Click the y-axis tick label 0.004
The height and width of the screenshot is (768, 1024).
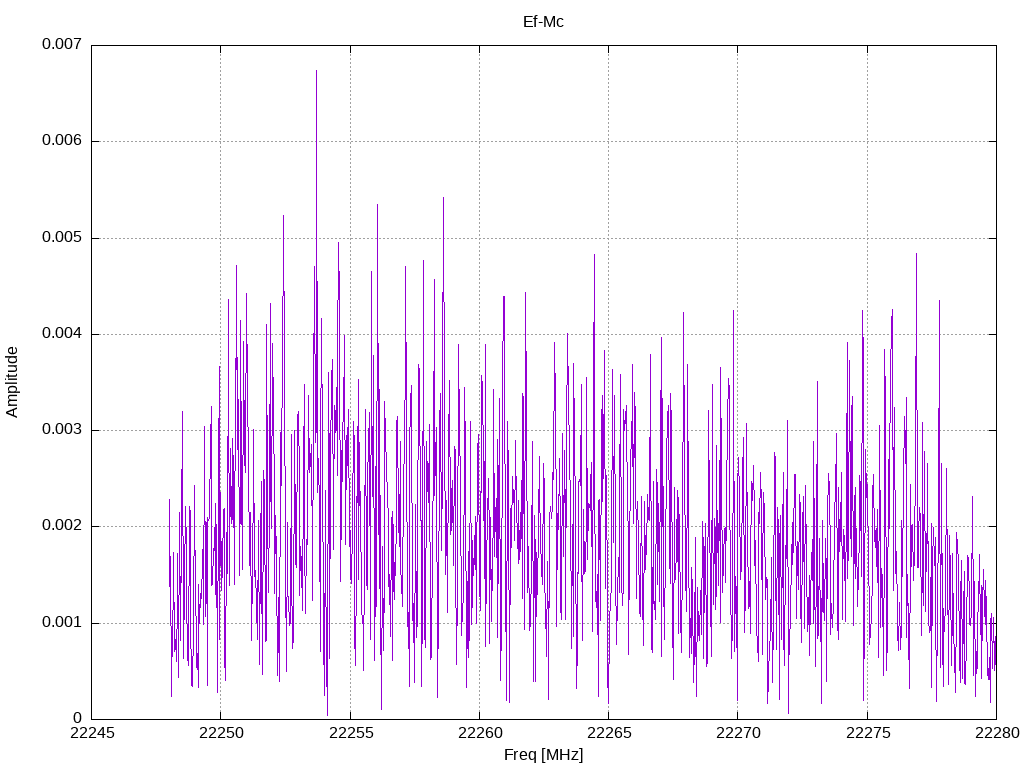(62, 333)
